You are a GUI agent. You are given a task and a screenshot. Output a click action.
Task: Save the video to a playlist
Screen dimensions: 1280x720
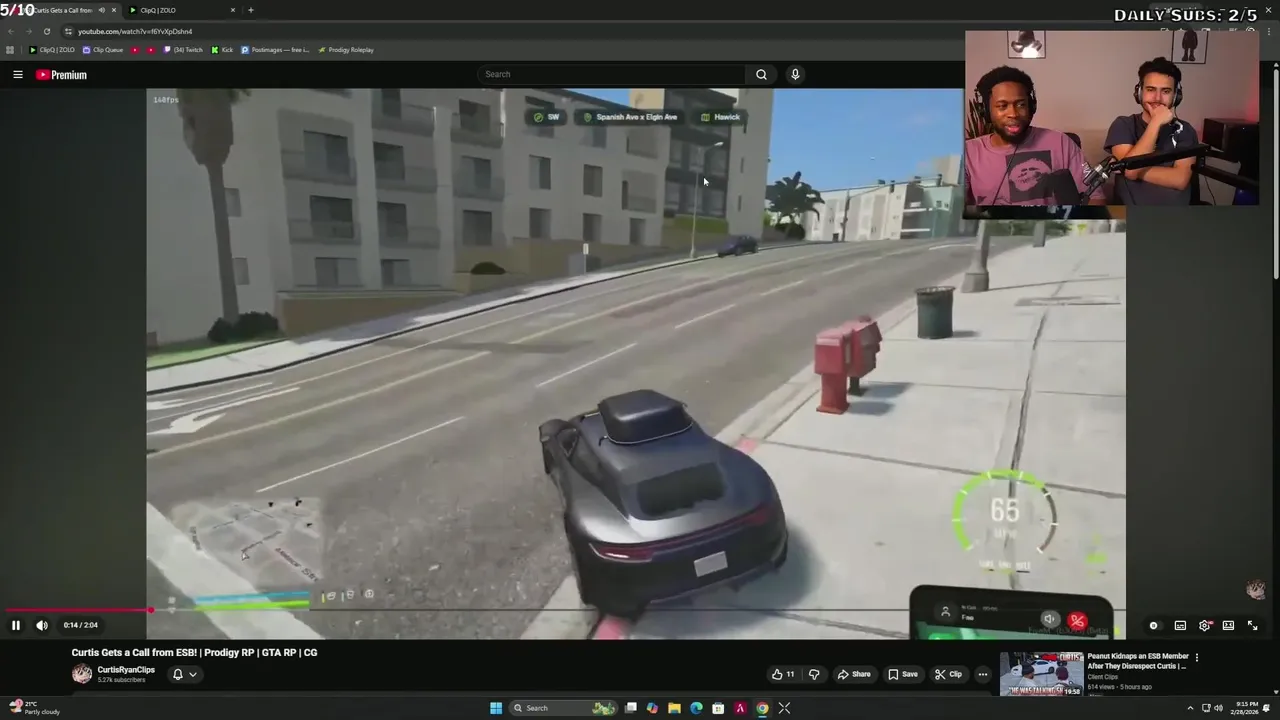point(903,674)
